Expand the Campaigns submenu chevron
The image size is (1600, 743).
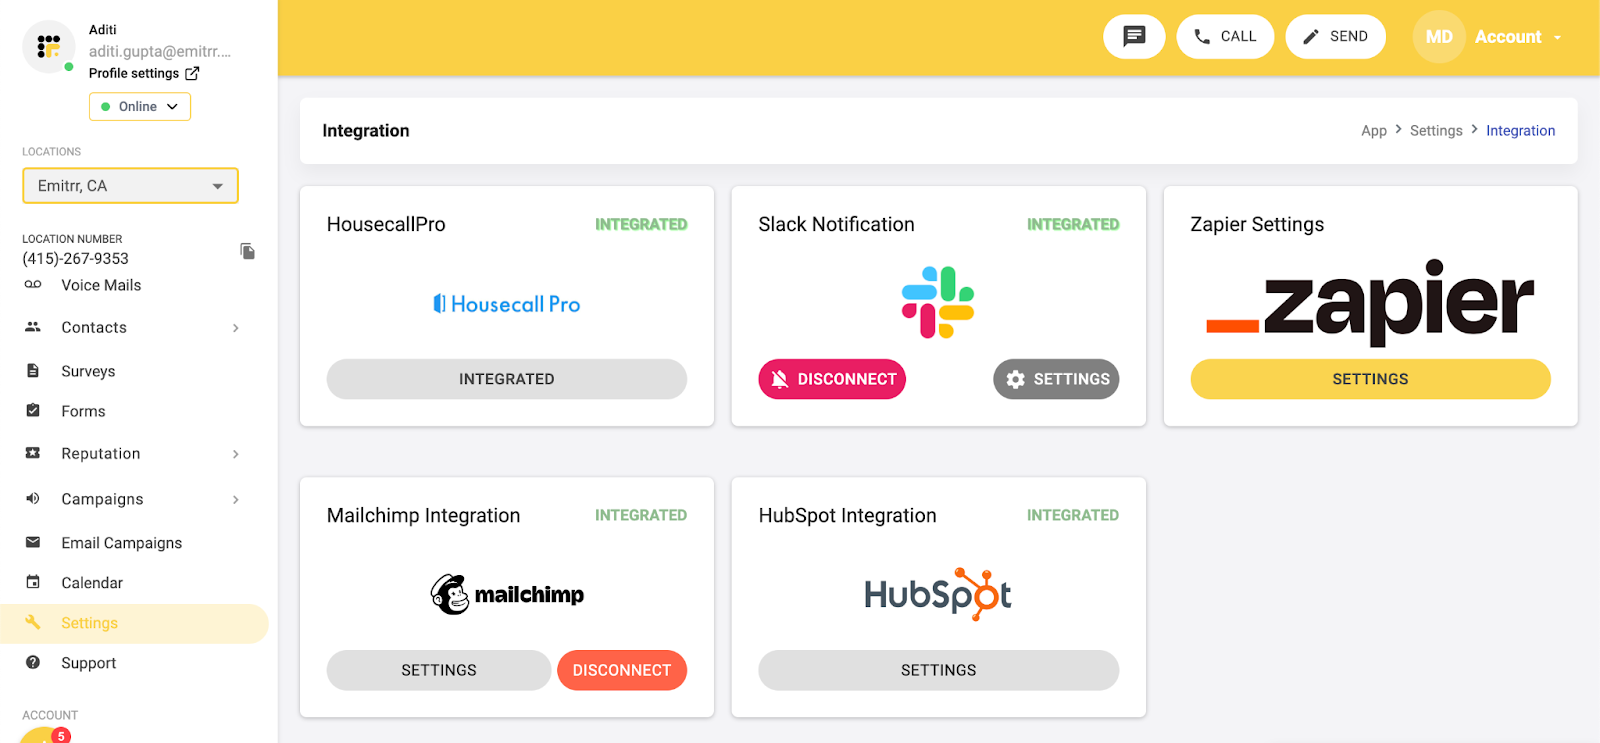pos(236,500)
